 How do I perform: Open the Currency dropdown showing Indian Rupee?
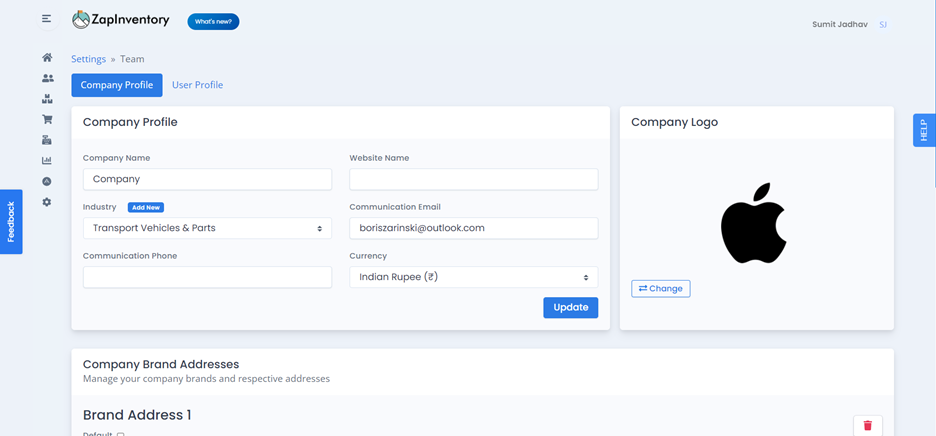tap(473, 277)
